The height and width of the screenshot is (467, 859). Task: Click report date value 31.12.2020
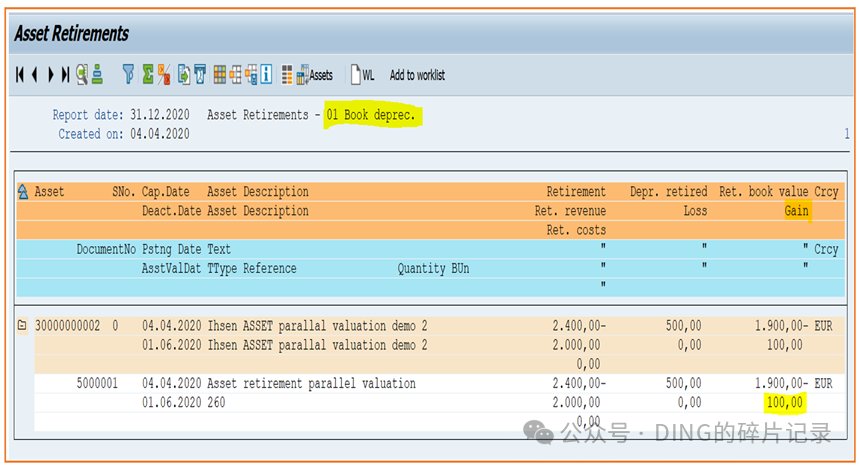click(160, 115)
